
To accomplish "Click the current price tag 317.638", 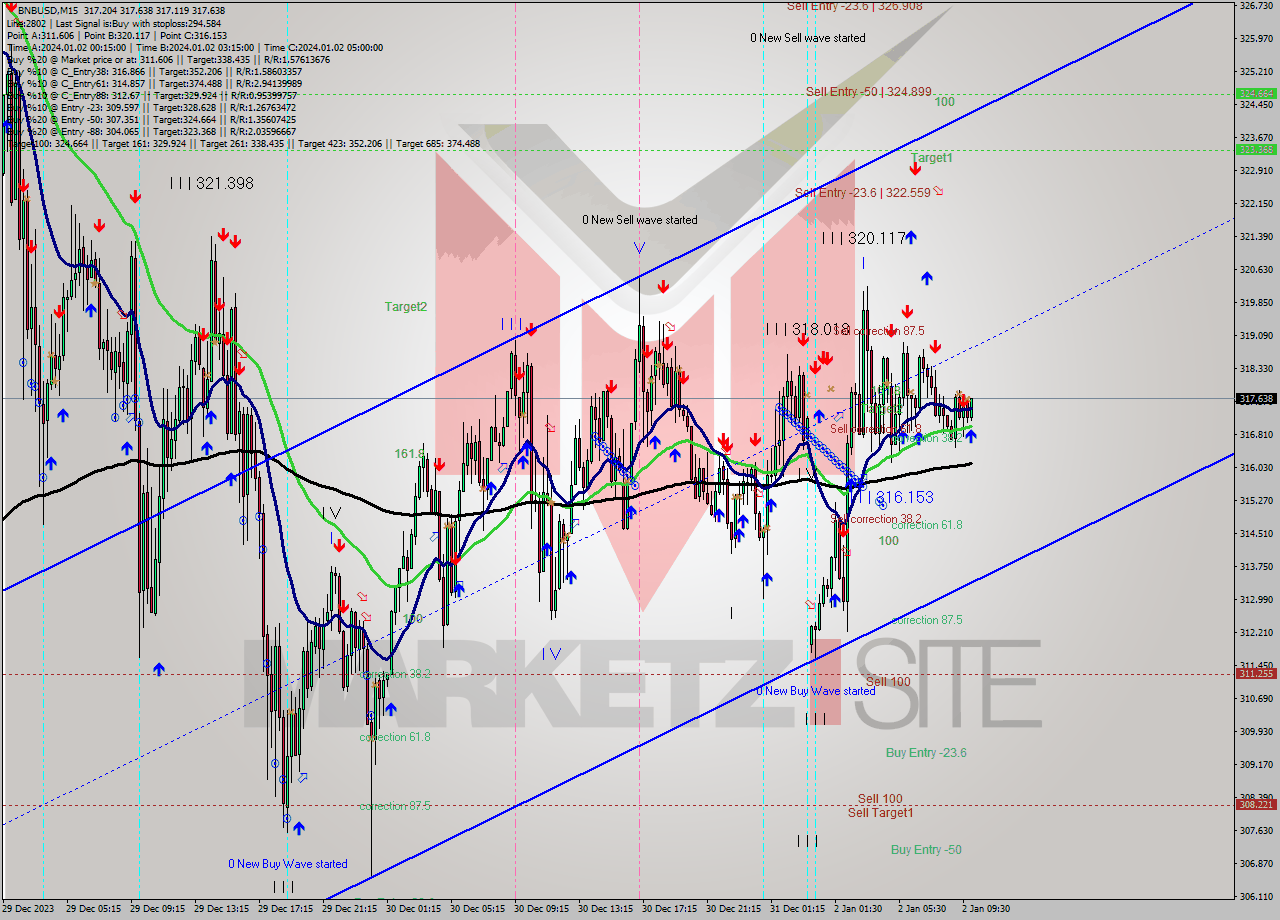I will coord(1256,399).
